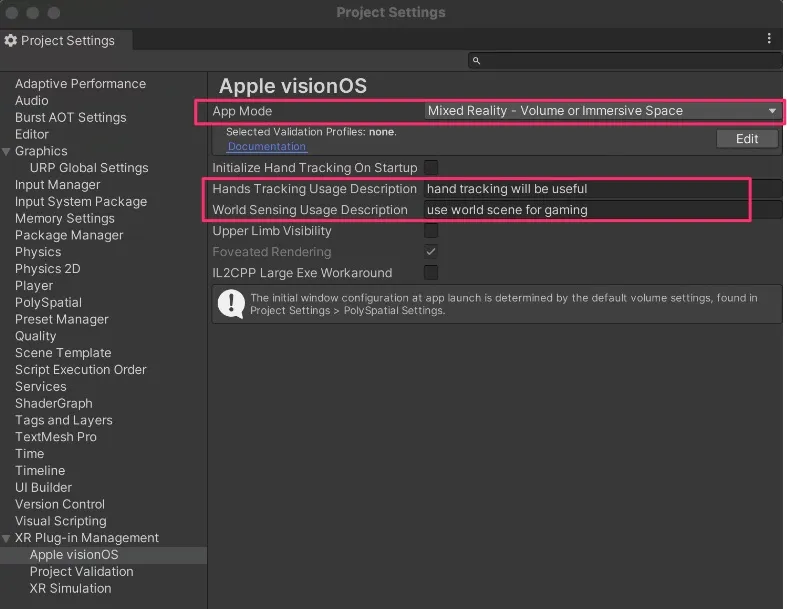Open XR Simulation settings

point(70,588)
